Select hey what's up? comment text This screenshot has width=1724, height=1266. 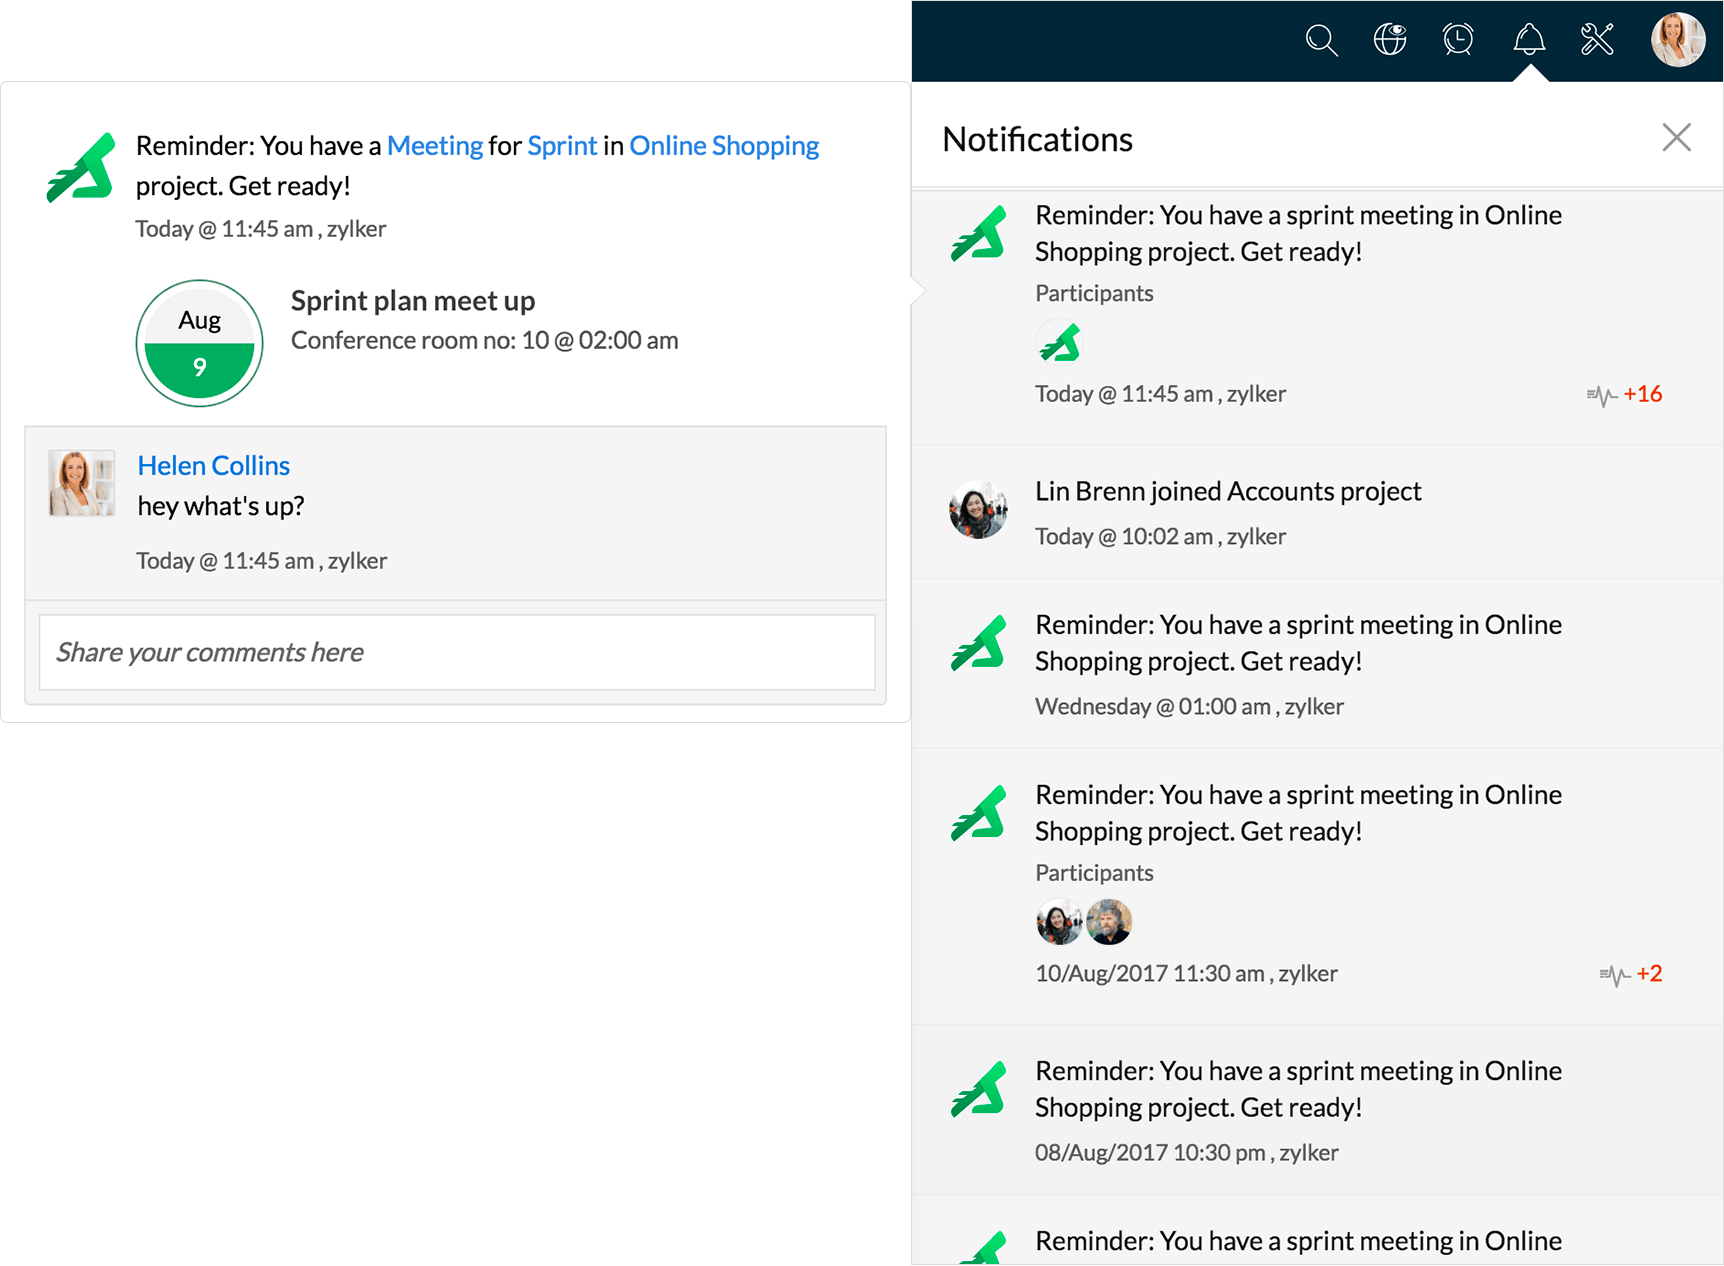pos(221,506)
